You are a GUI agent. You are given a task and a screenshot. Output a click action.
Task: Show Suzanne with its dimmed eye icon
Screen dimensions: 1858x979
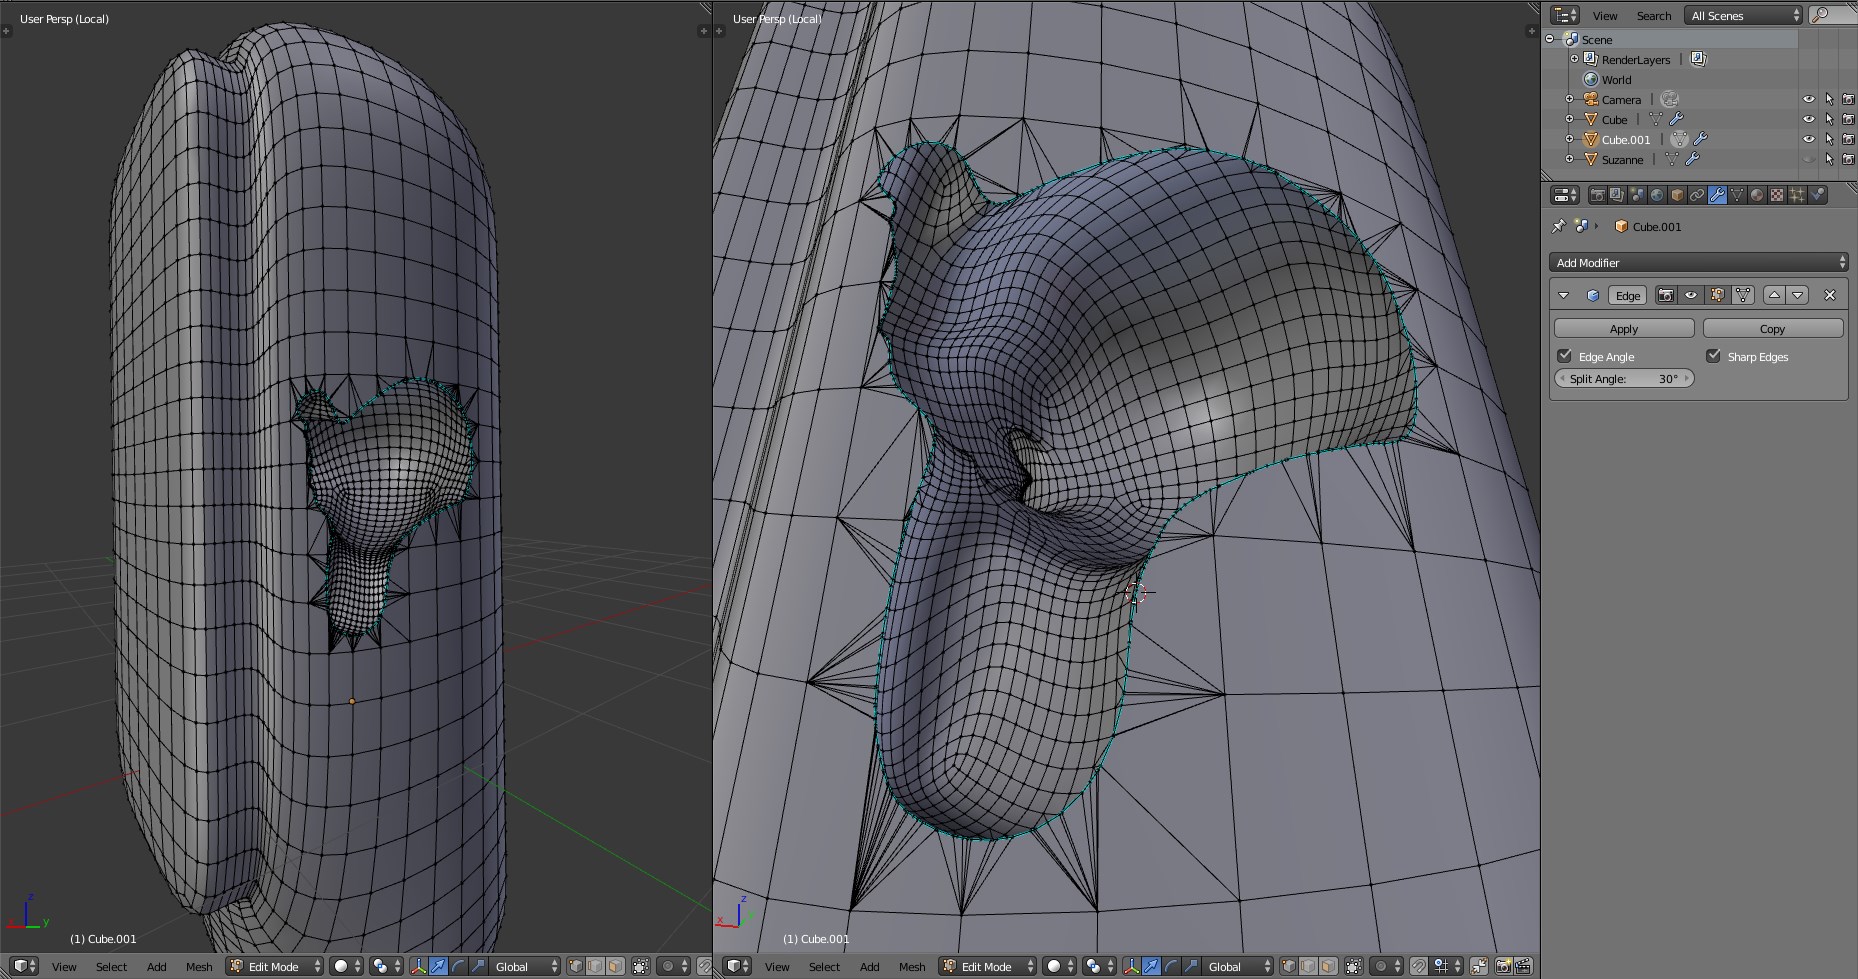[x=1808, y=159]
